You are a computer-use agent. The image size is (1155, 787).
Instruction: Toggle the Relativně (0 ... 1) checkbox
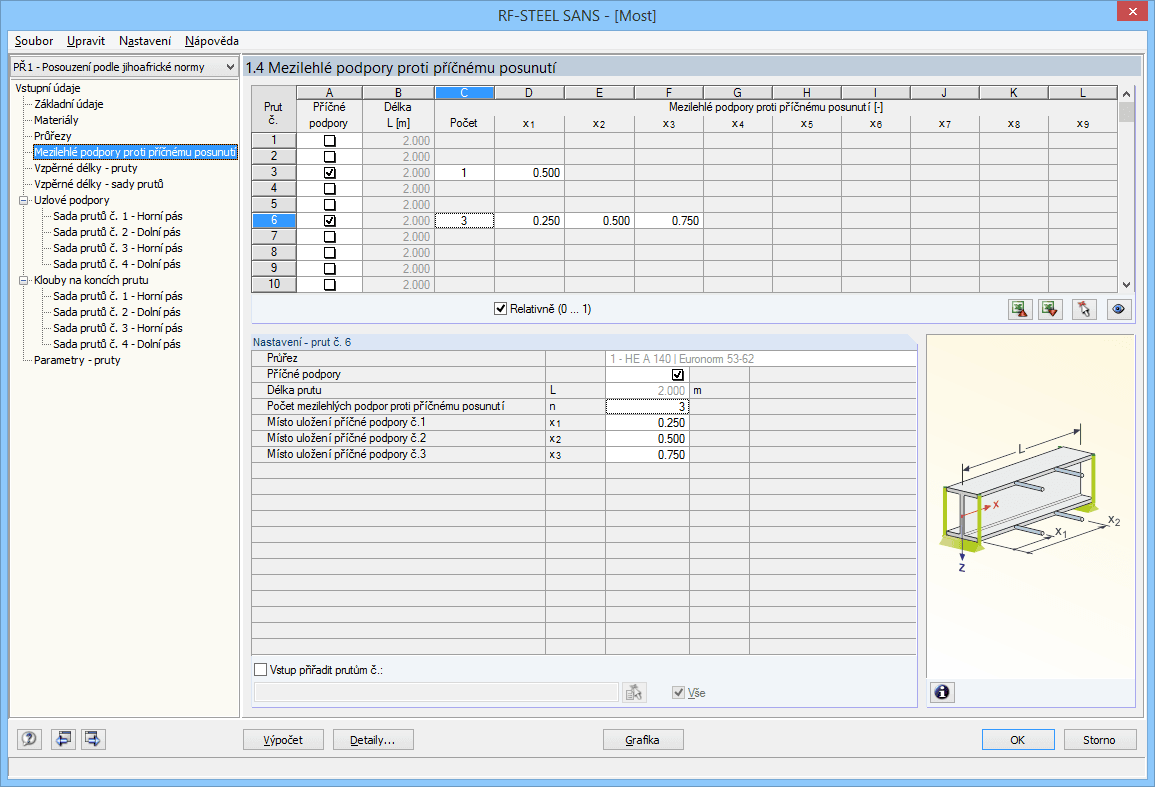(501, 309)
